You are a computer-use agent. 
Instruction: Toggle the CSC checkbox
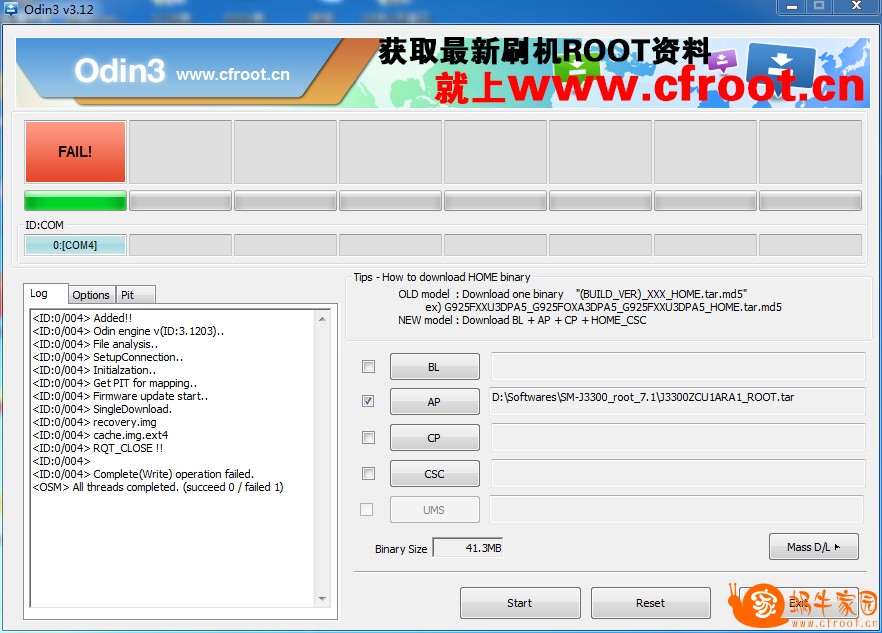(x=368, y=473)
